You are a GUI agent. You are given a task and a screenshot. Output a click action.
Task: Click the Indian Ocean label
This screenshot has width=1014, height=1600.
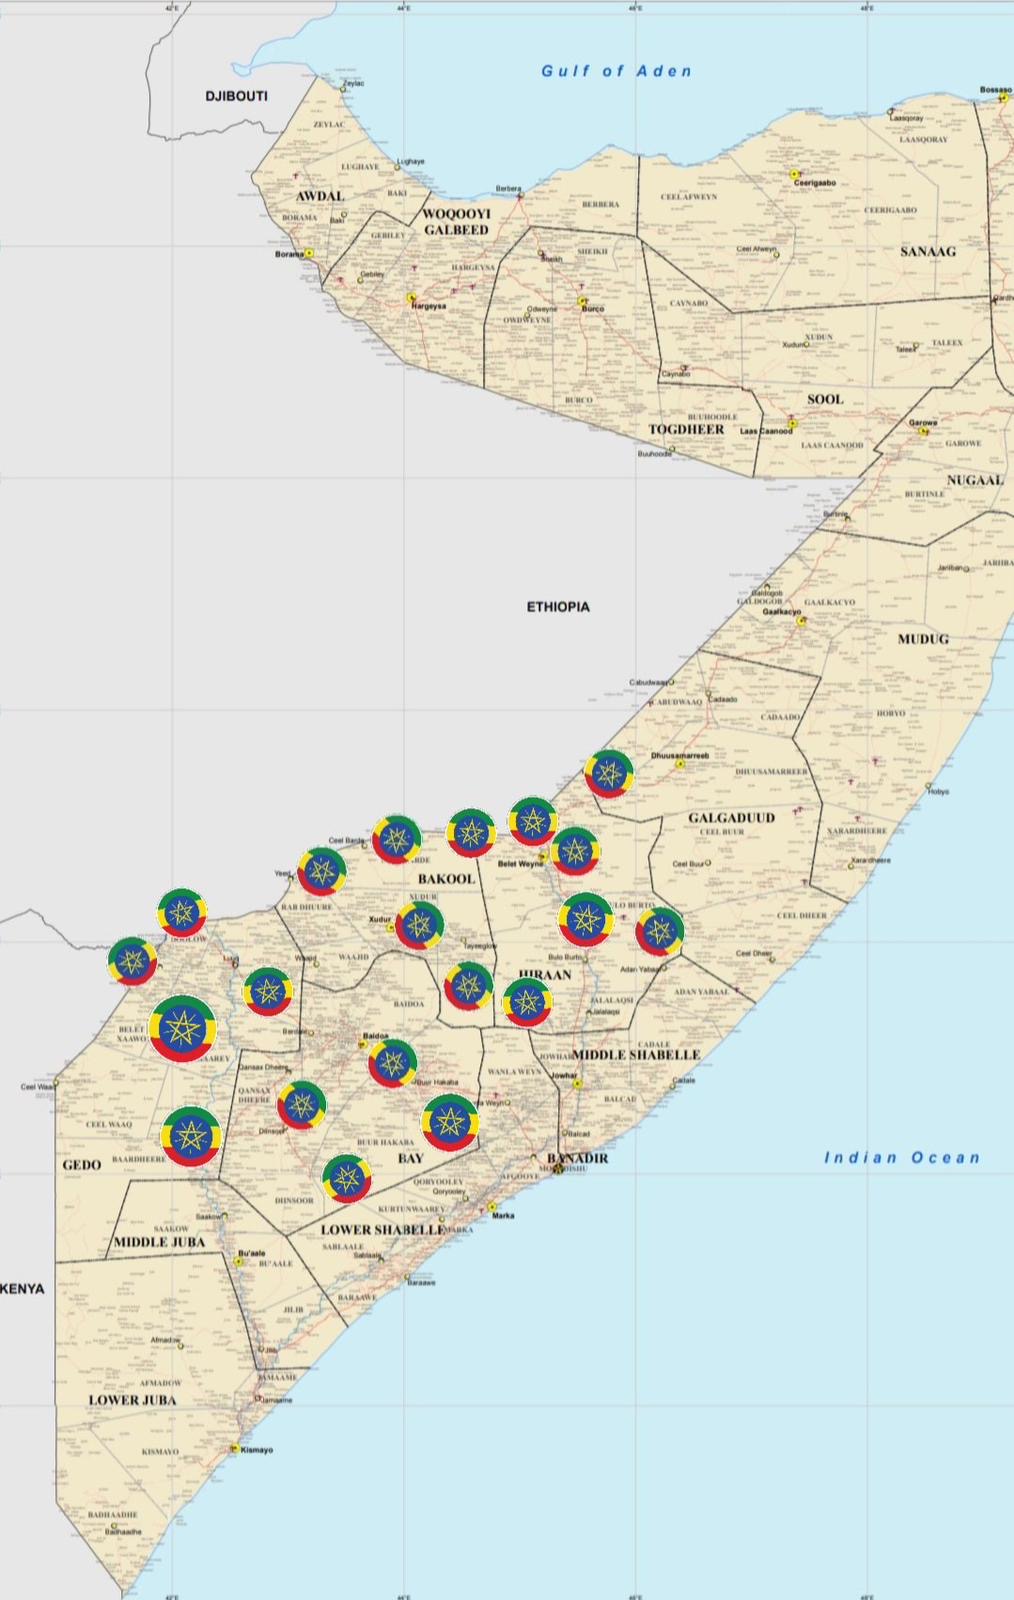[902, 1157]
